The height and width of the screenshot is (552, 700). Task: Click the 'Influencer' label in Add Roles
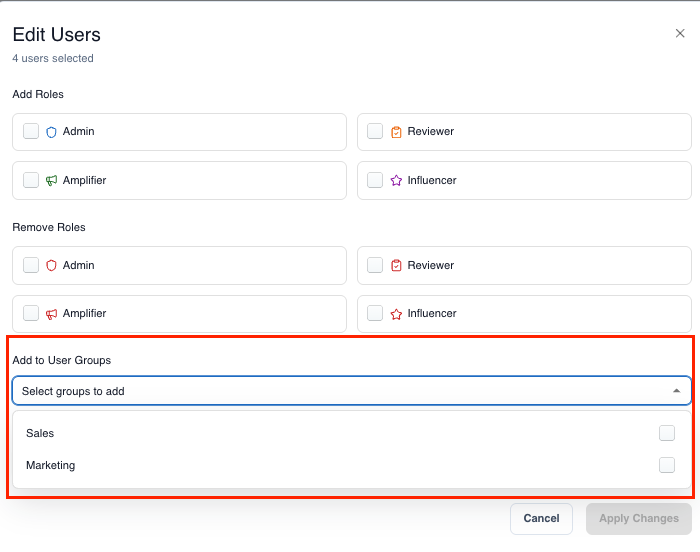point(432,180)
